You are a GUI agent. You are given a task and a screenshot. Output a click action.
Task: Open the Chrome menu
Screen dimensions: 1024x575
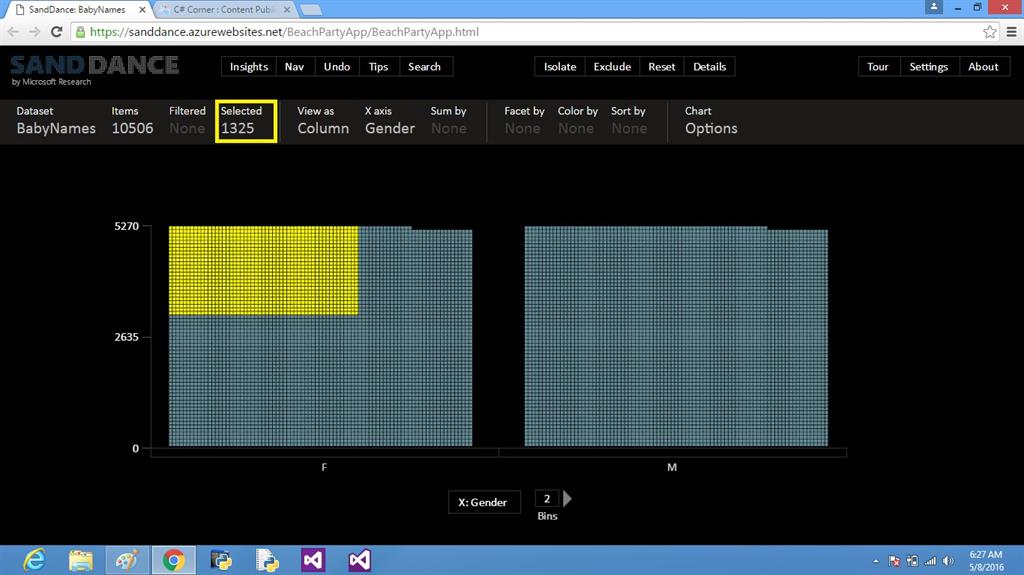tap(1011, 32)
